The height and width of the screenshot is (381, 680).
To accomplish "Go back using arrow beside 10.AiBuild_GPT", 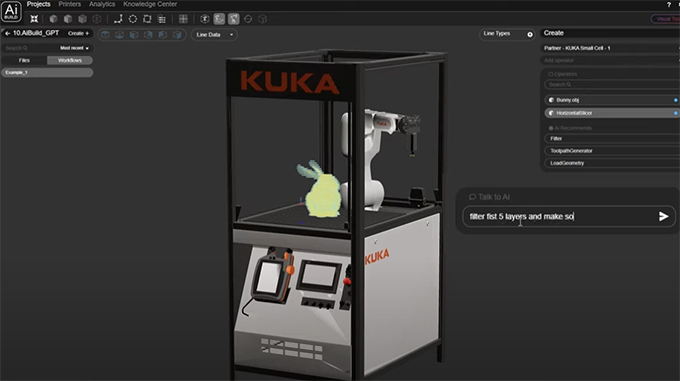I will 7,33.
